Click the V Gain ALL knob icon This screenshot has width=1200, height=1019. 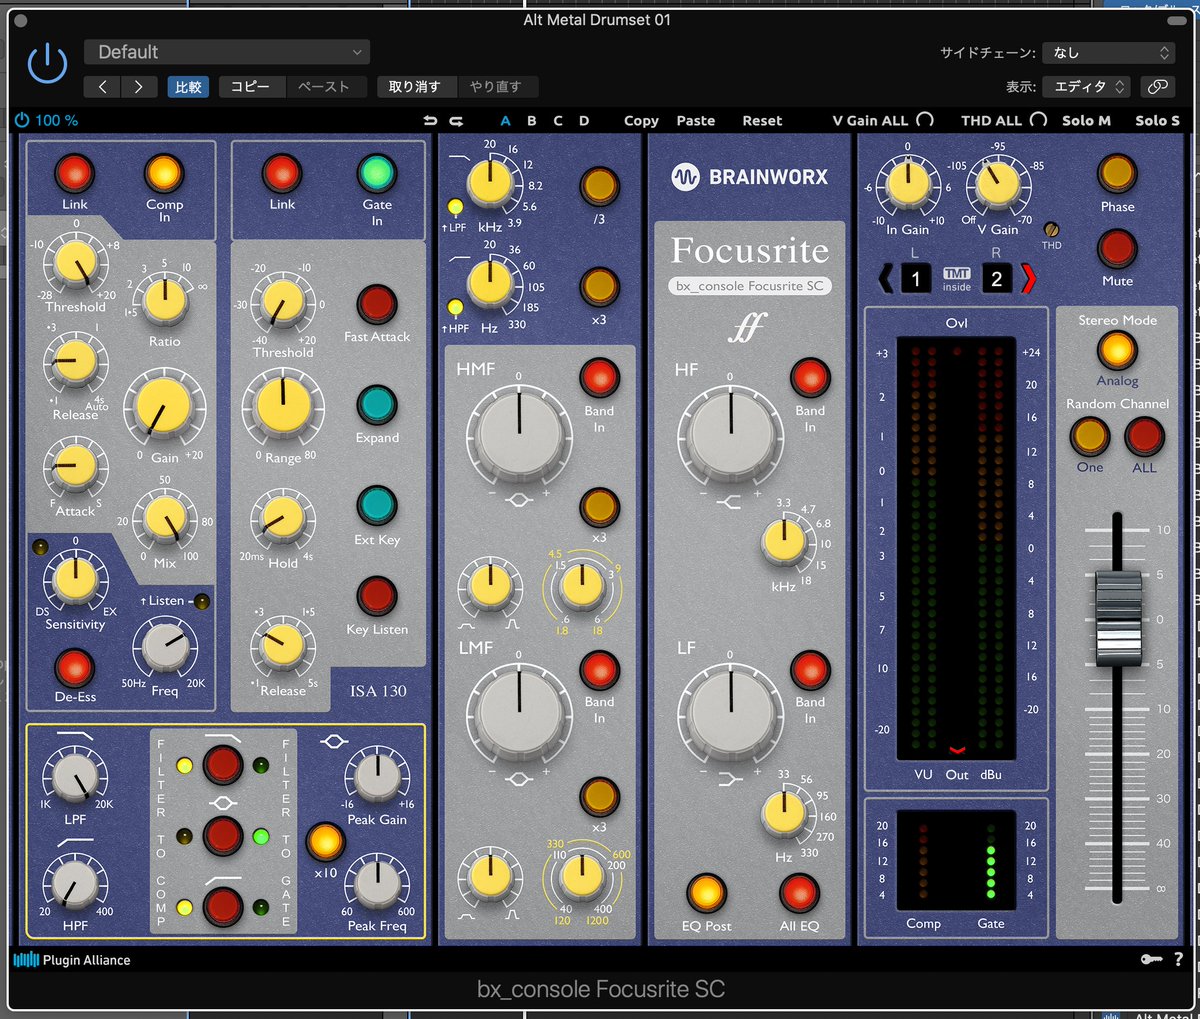925,120
